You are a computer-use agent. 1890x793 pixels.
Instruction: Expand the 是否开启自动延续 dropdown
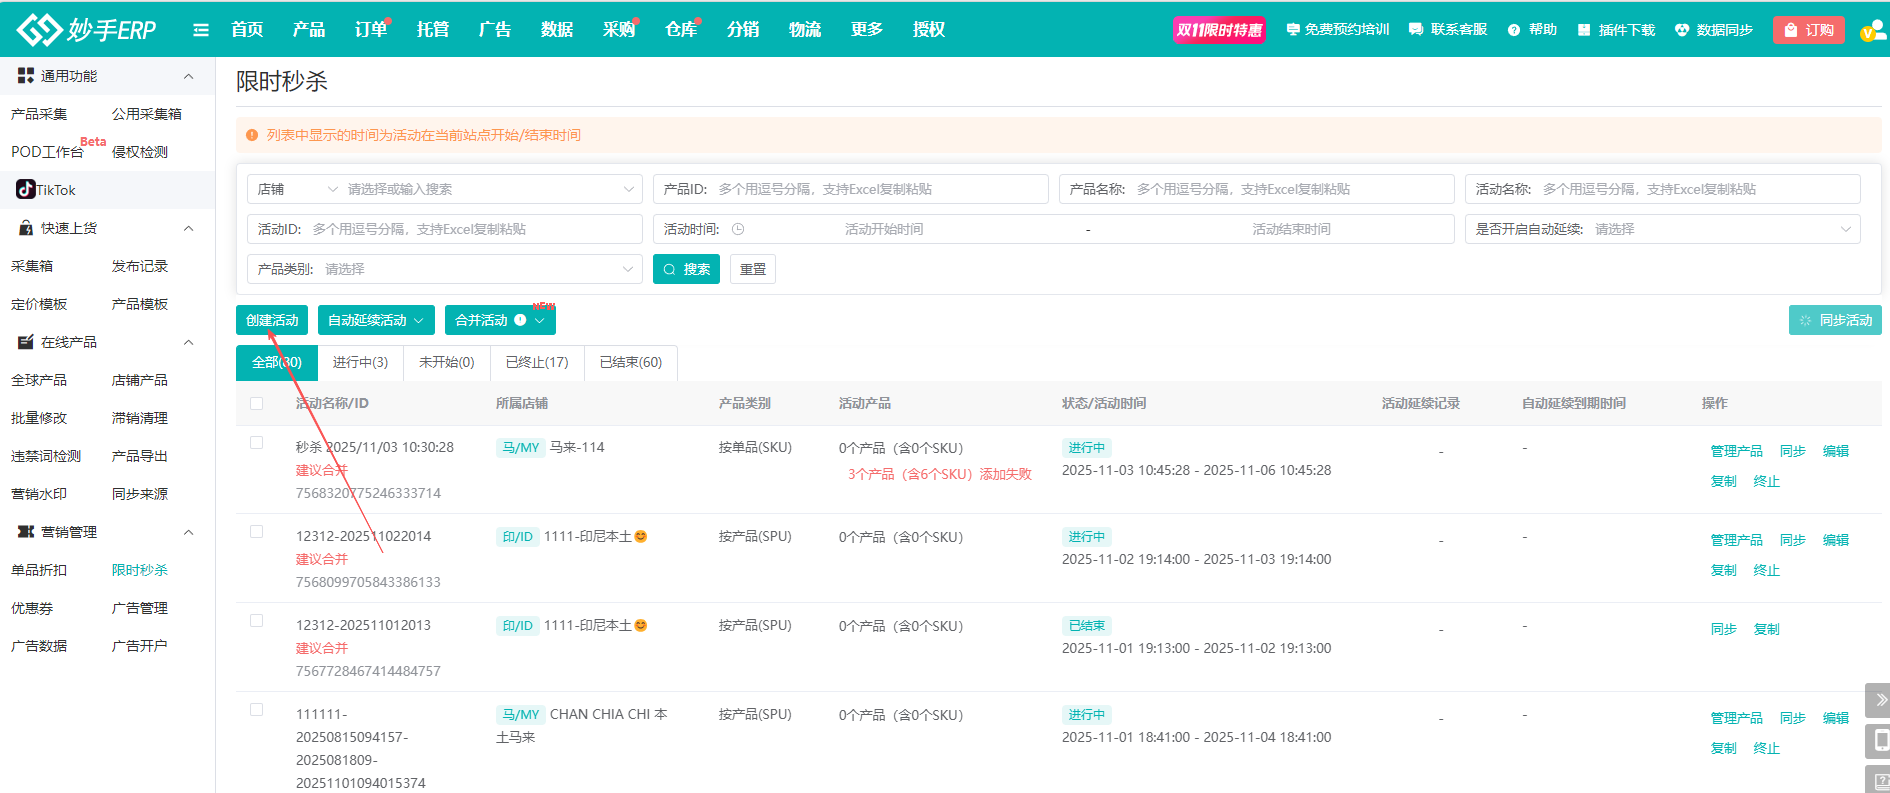1662,229
